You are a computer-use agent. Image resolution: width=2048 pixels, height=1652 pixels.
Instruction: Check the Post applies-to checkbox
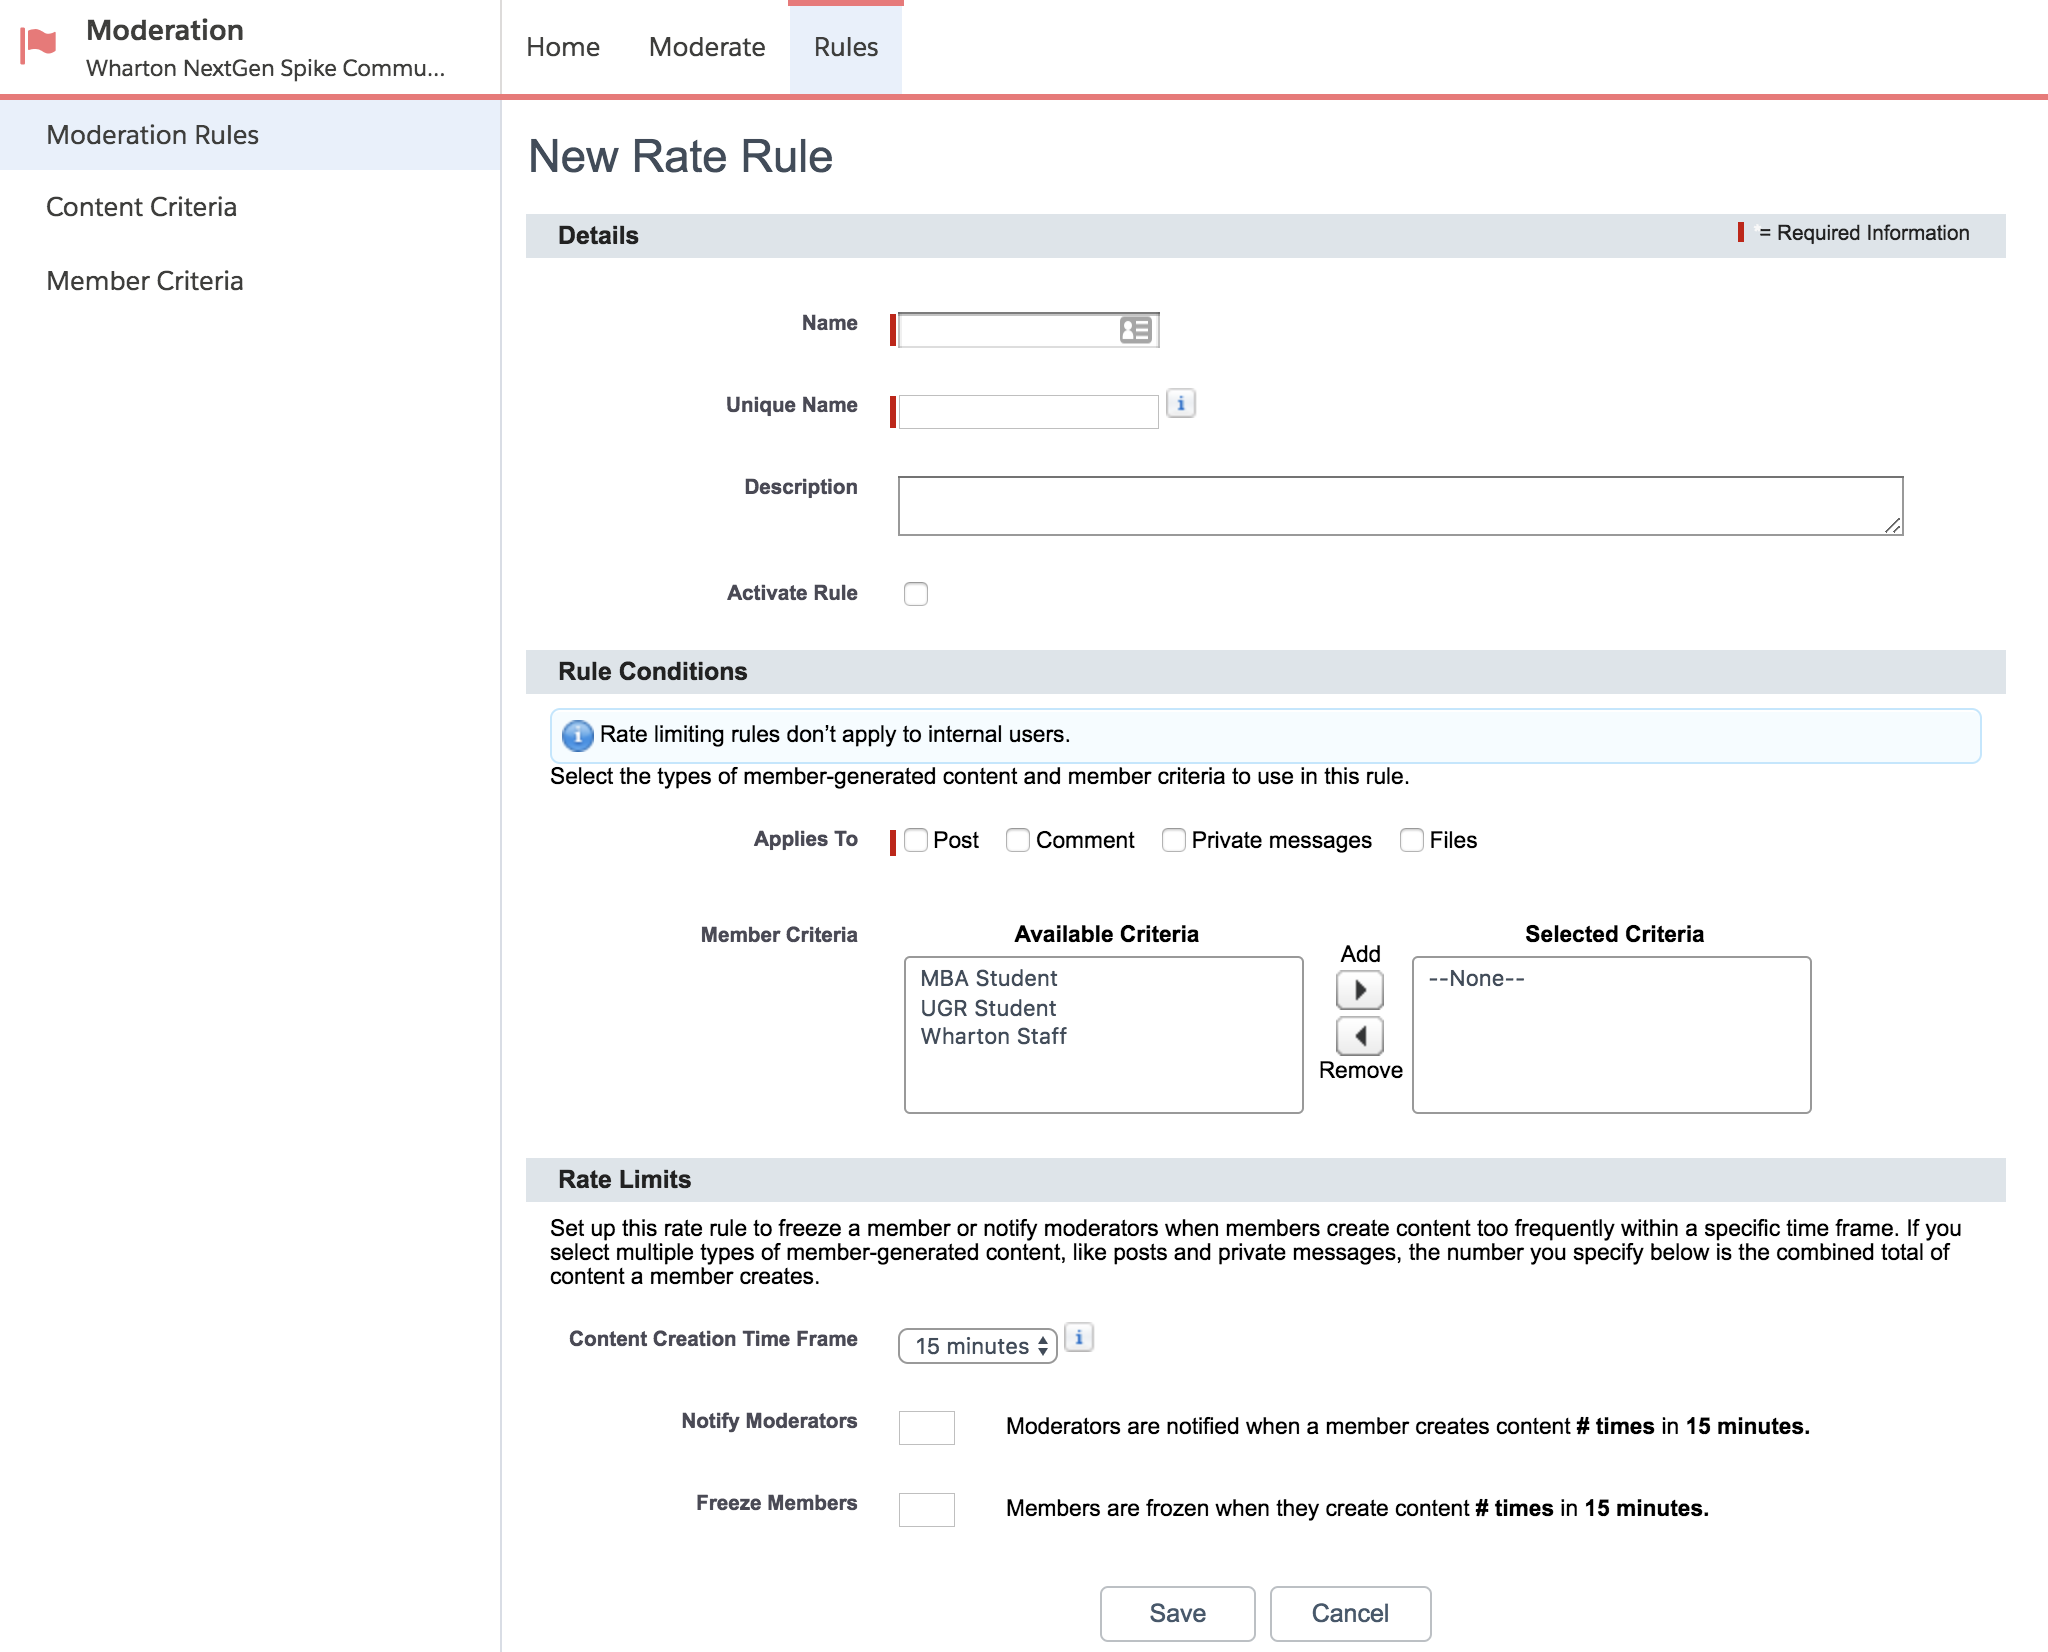click(916, 840)
